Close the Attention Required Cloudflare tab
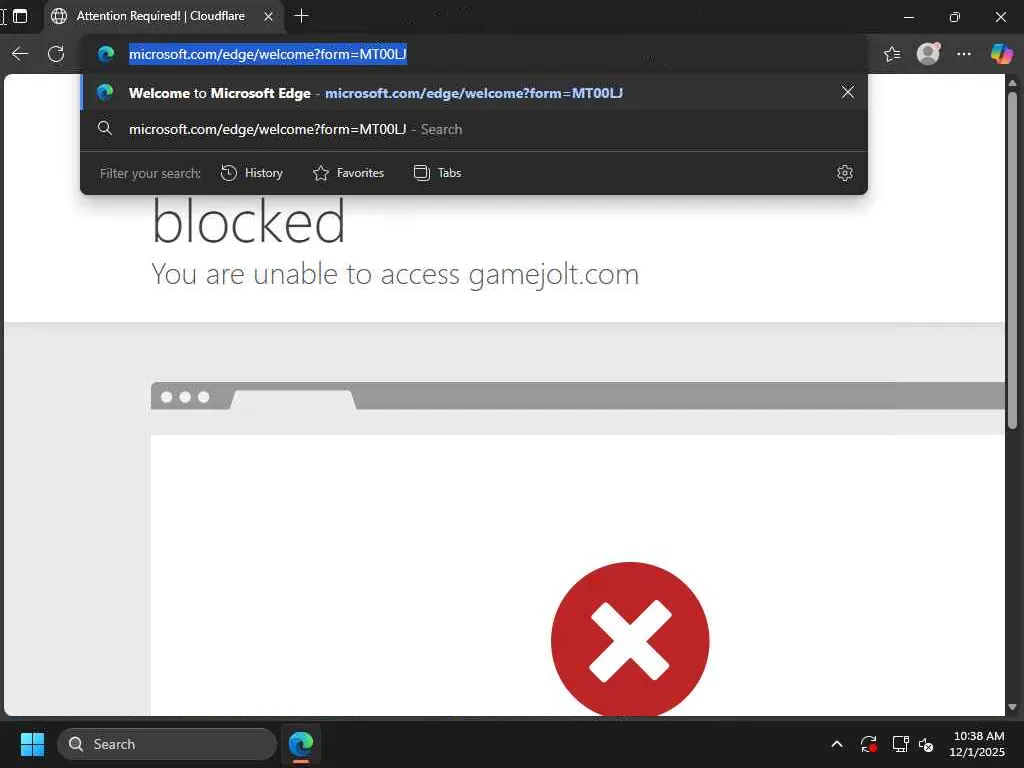 click(x=268, y=16)
